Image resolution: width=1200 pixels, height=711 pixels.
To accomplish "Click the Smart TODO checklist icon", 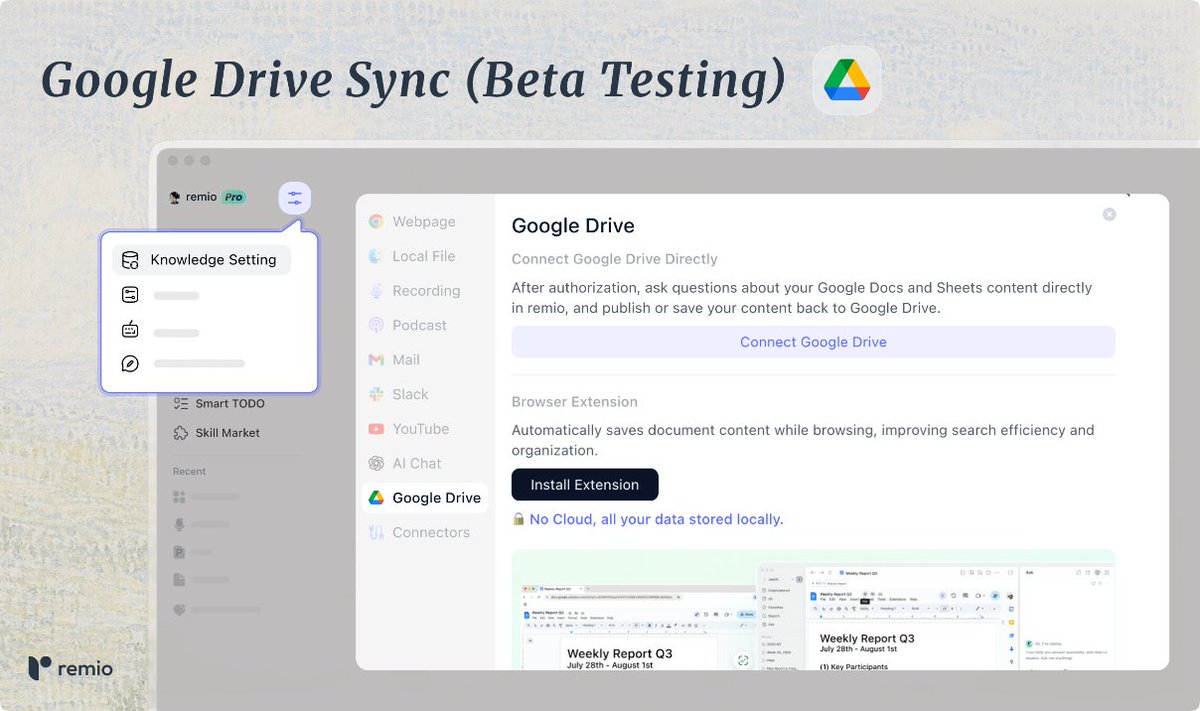I will (181, 404).
